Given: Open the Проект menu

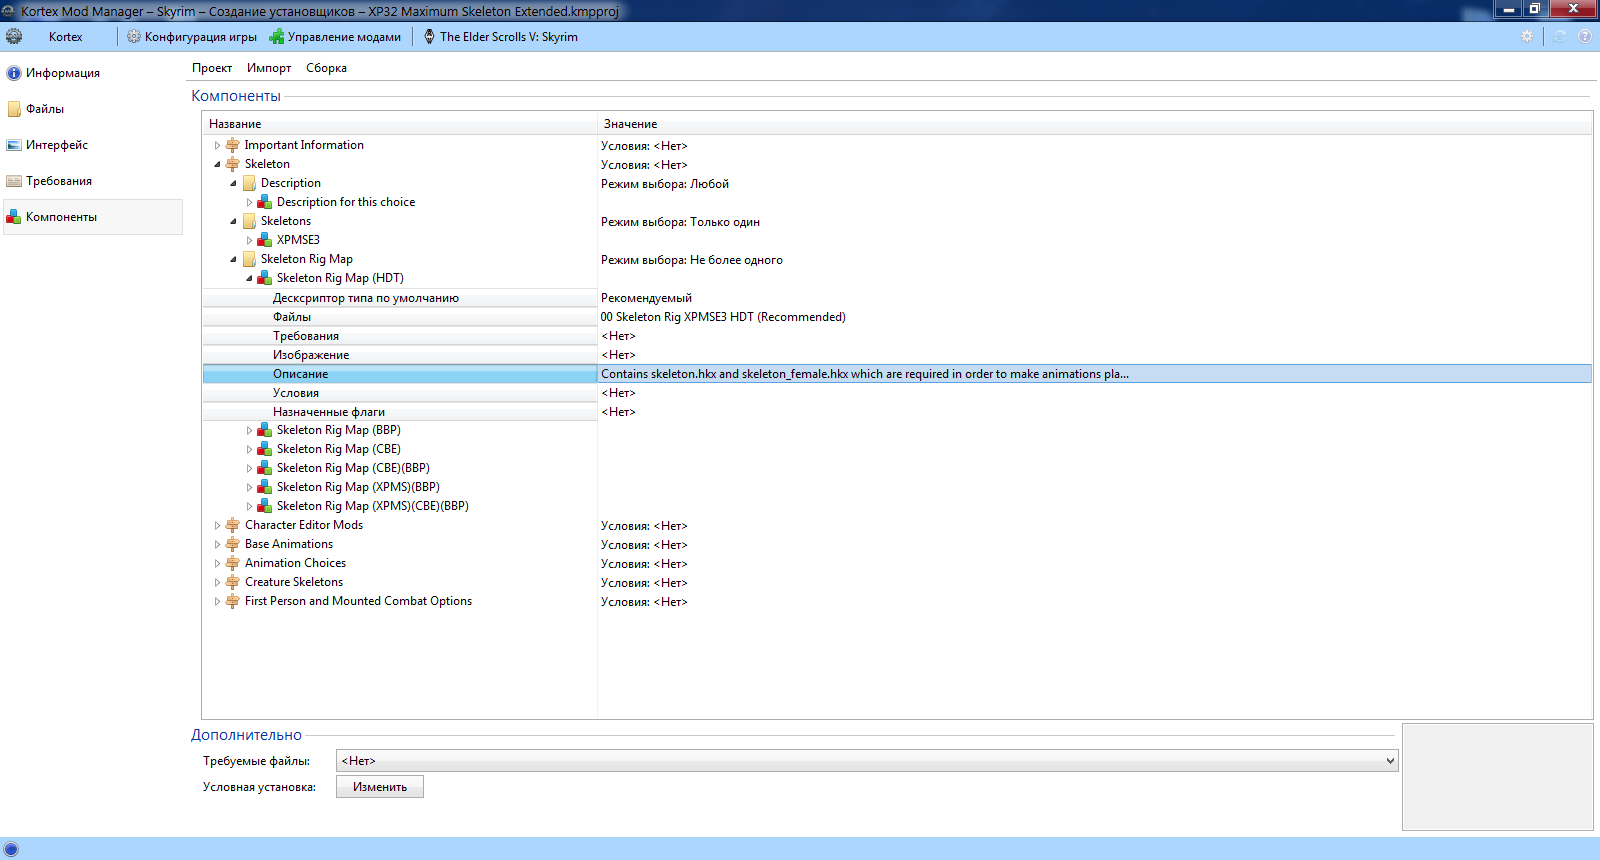Looking at the screenshot, I should [x=212, y=68].
